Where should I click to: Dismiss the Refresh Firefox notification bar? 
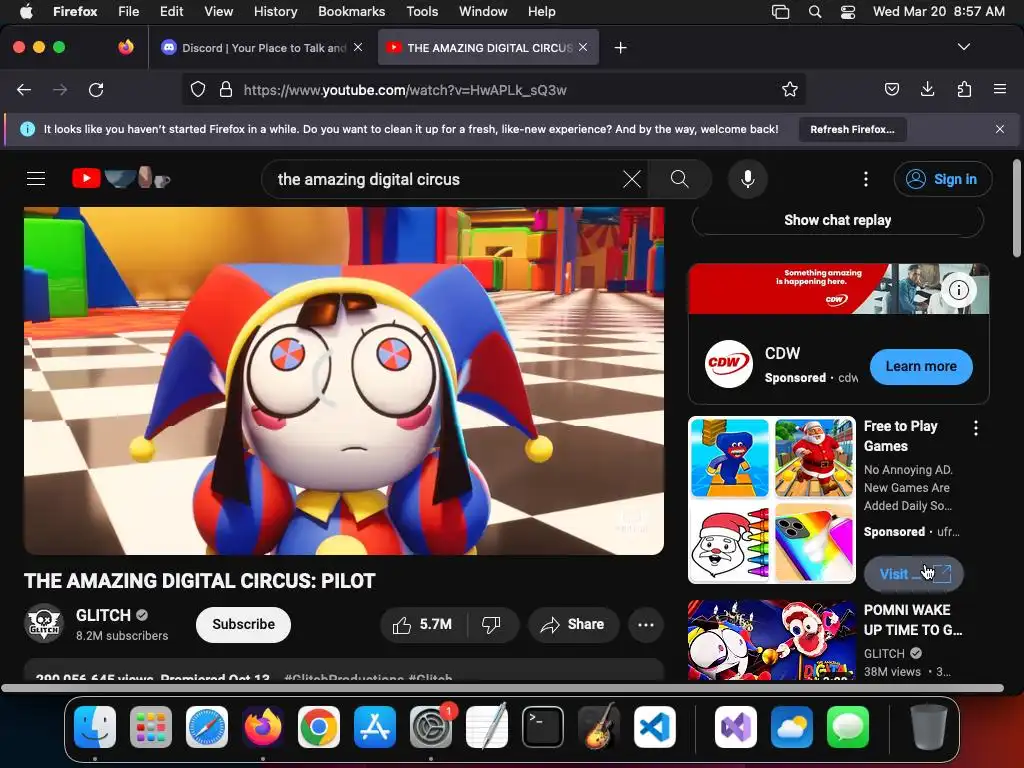1000,129
